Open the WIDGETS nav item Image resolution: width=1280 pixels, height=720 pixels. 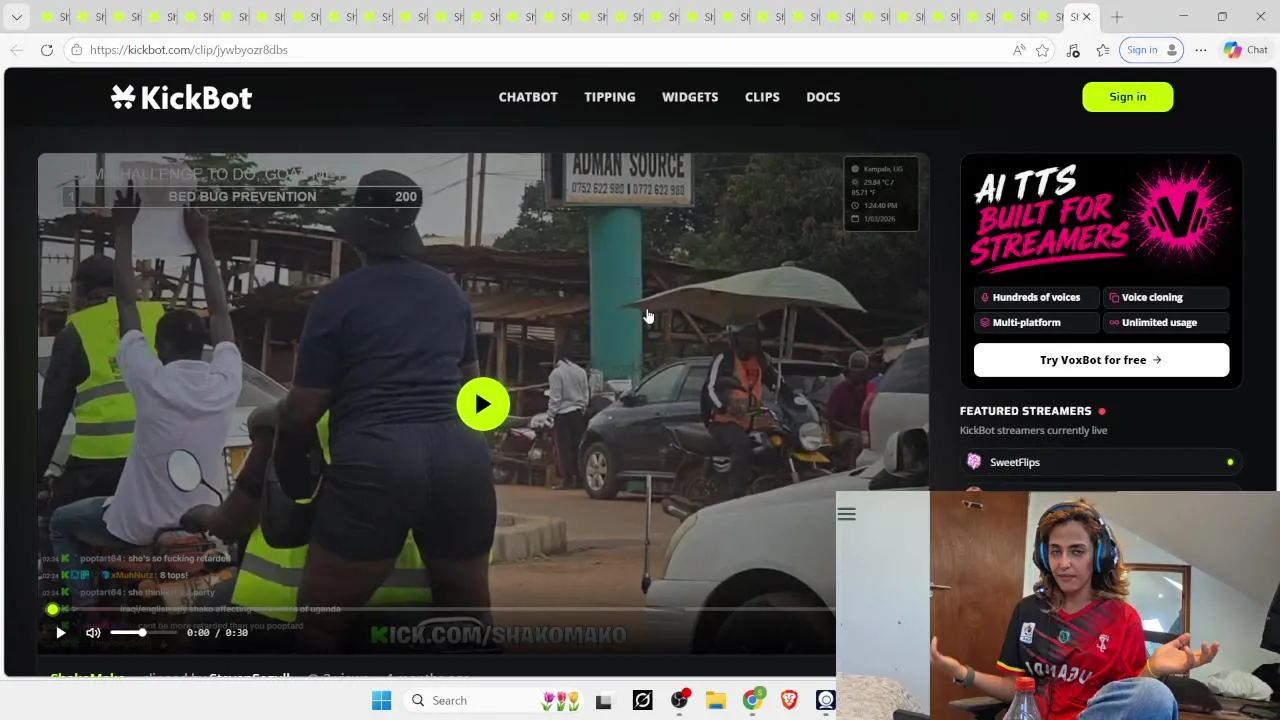coord(690,97)
